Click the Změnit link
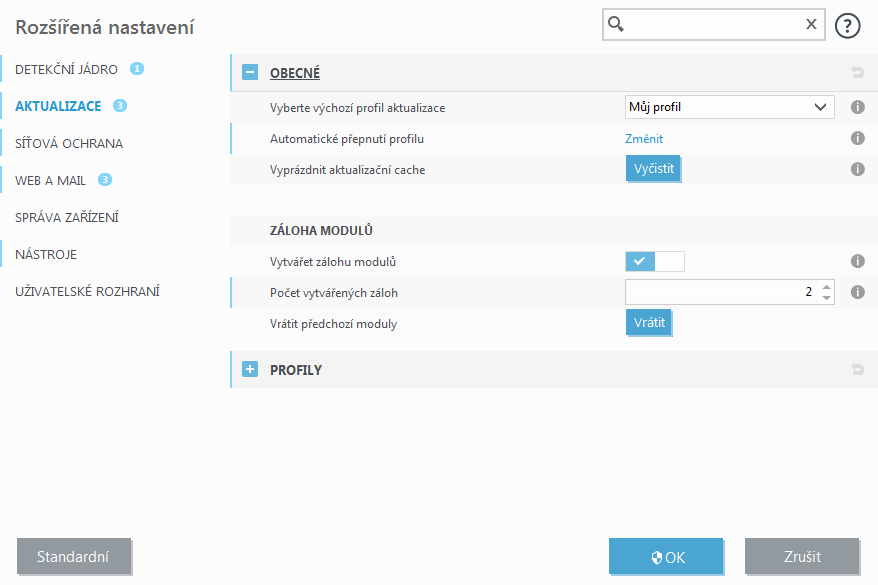The width and height of the screenshot is (878, 585). (644, 139)
